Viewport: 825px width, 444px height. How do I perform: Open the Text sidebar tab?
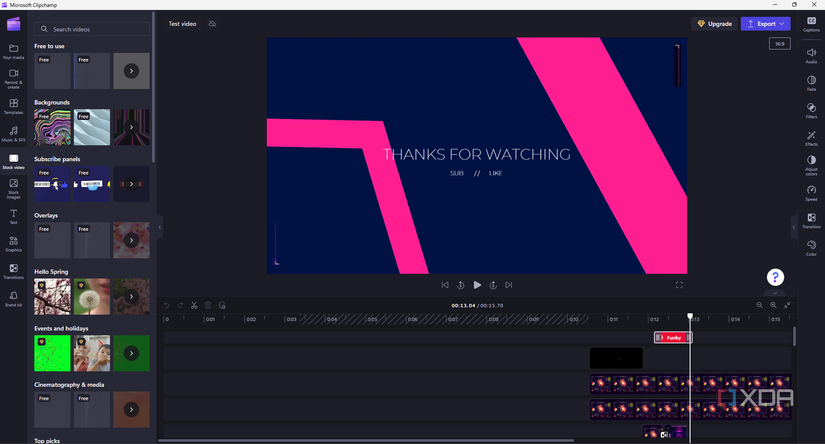pos(14,216)
